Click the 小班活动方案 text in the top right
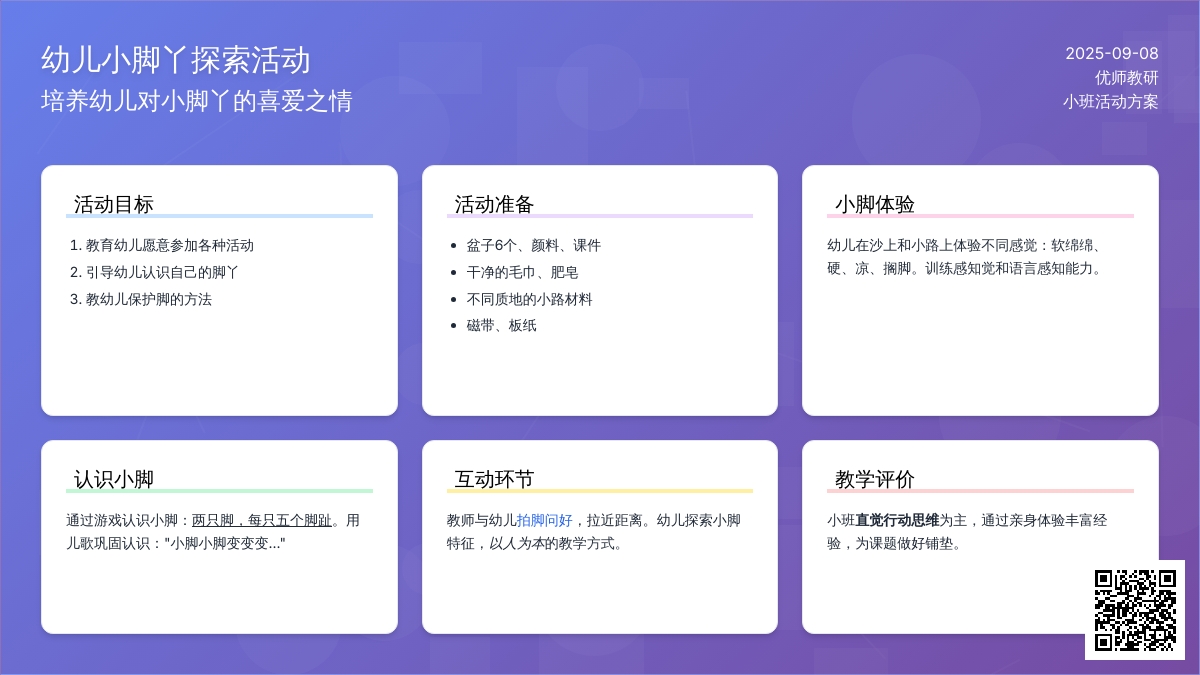 pos(1110,102)
